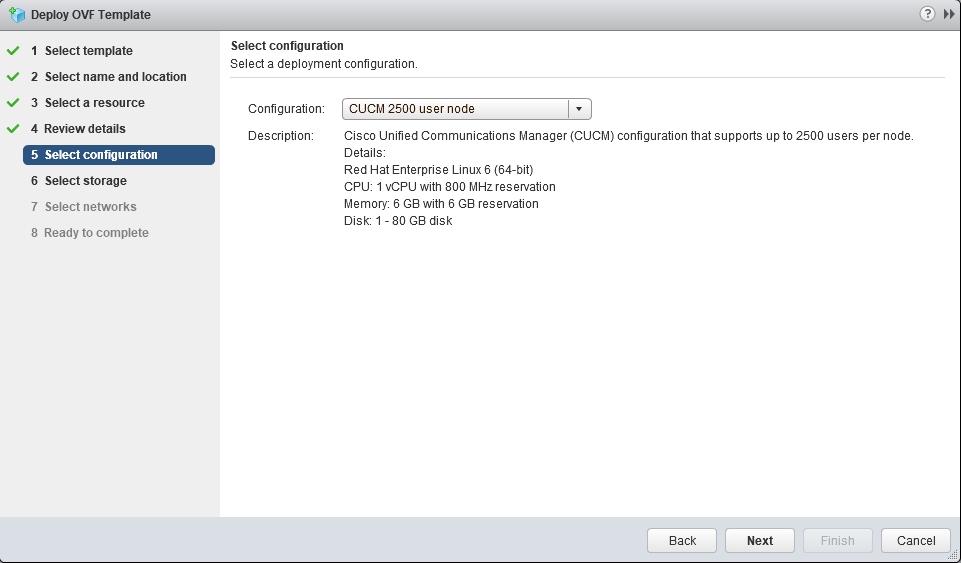Click the Next button
The height and width of the screenshot is (563, 961).
pyautogui.click(x=760, y=540)
